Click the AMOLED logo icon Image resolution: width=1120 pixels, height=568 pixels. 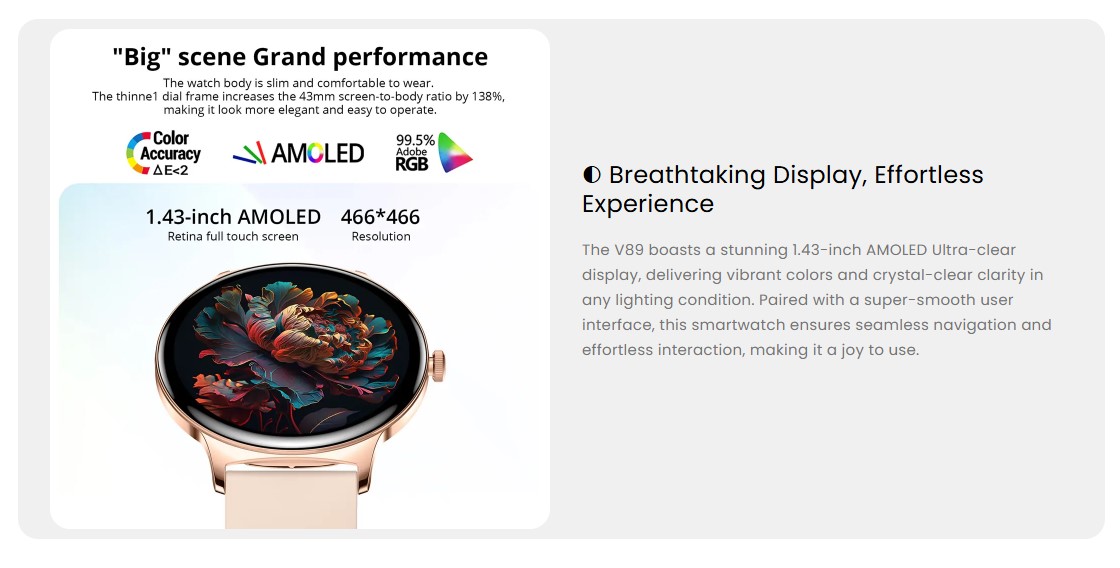point(299,153)
